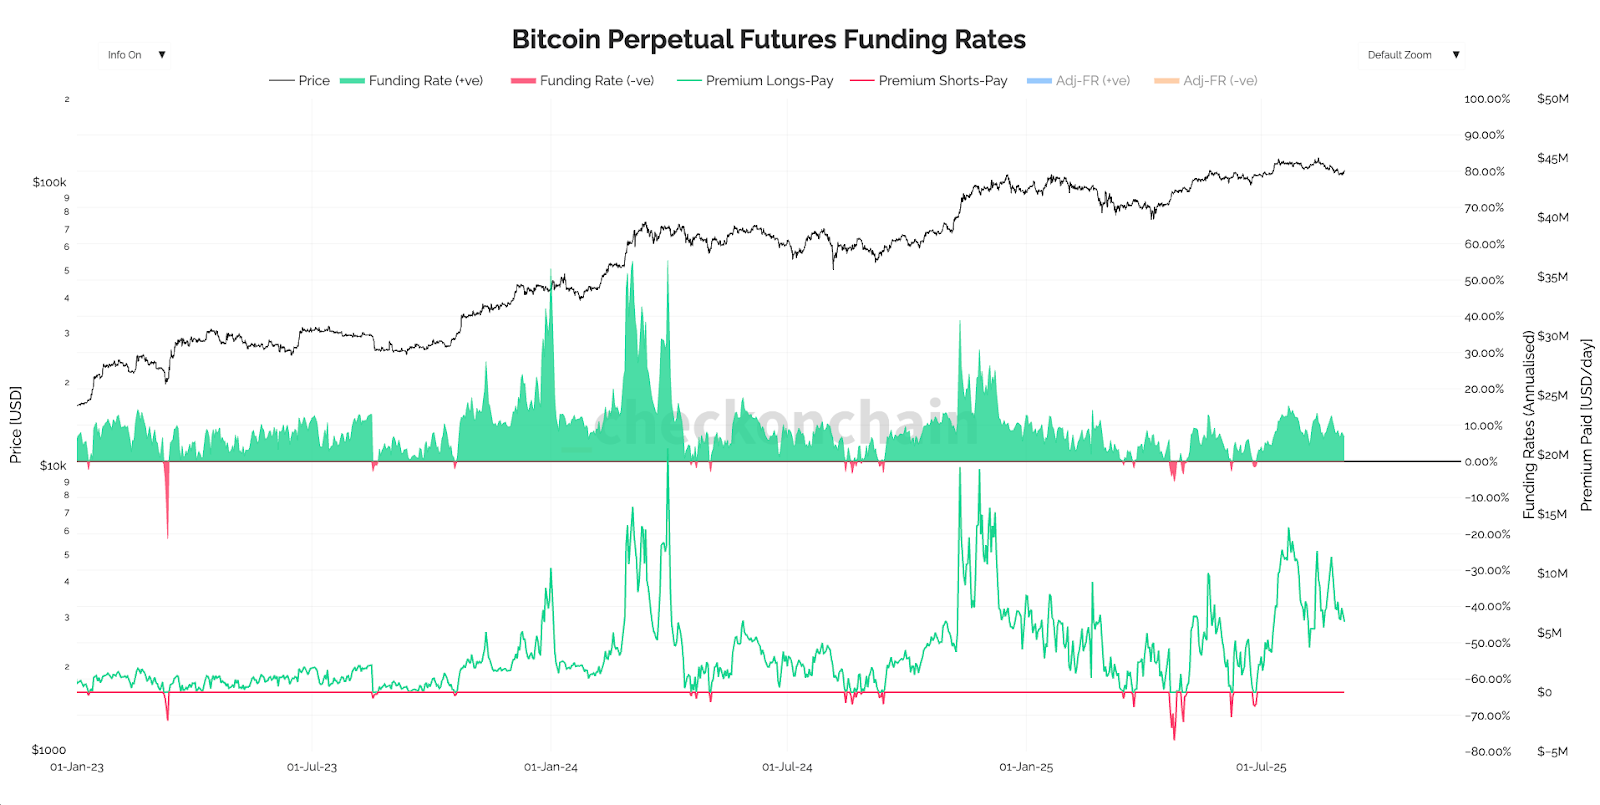Expand the Default Zoom dropdown
This screenshot has height=805, width=1600.
(x=1412, y=55)
